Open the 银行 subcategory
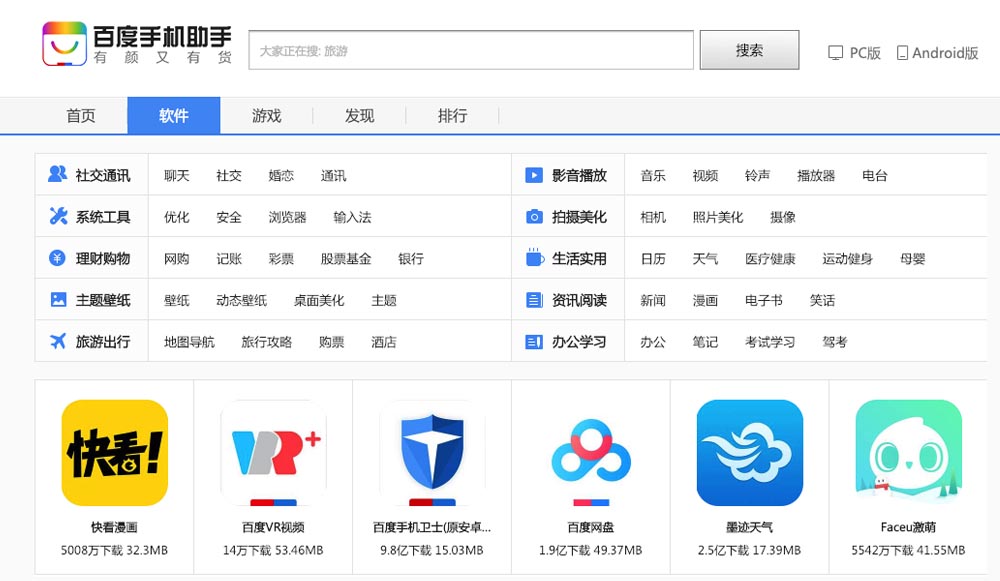This screenshot has height=581, width=1000. 411,258
